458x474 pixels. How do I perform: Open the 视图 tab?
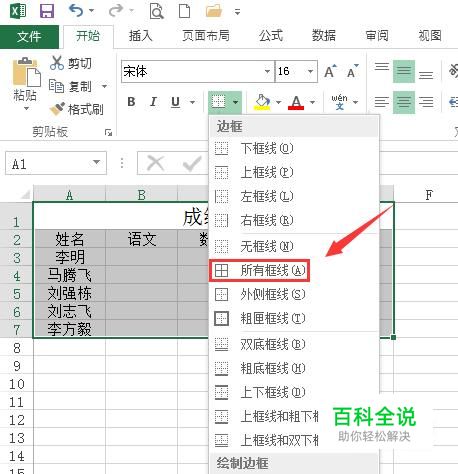pos(430,36)
